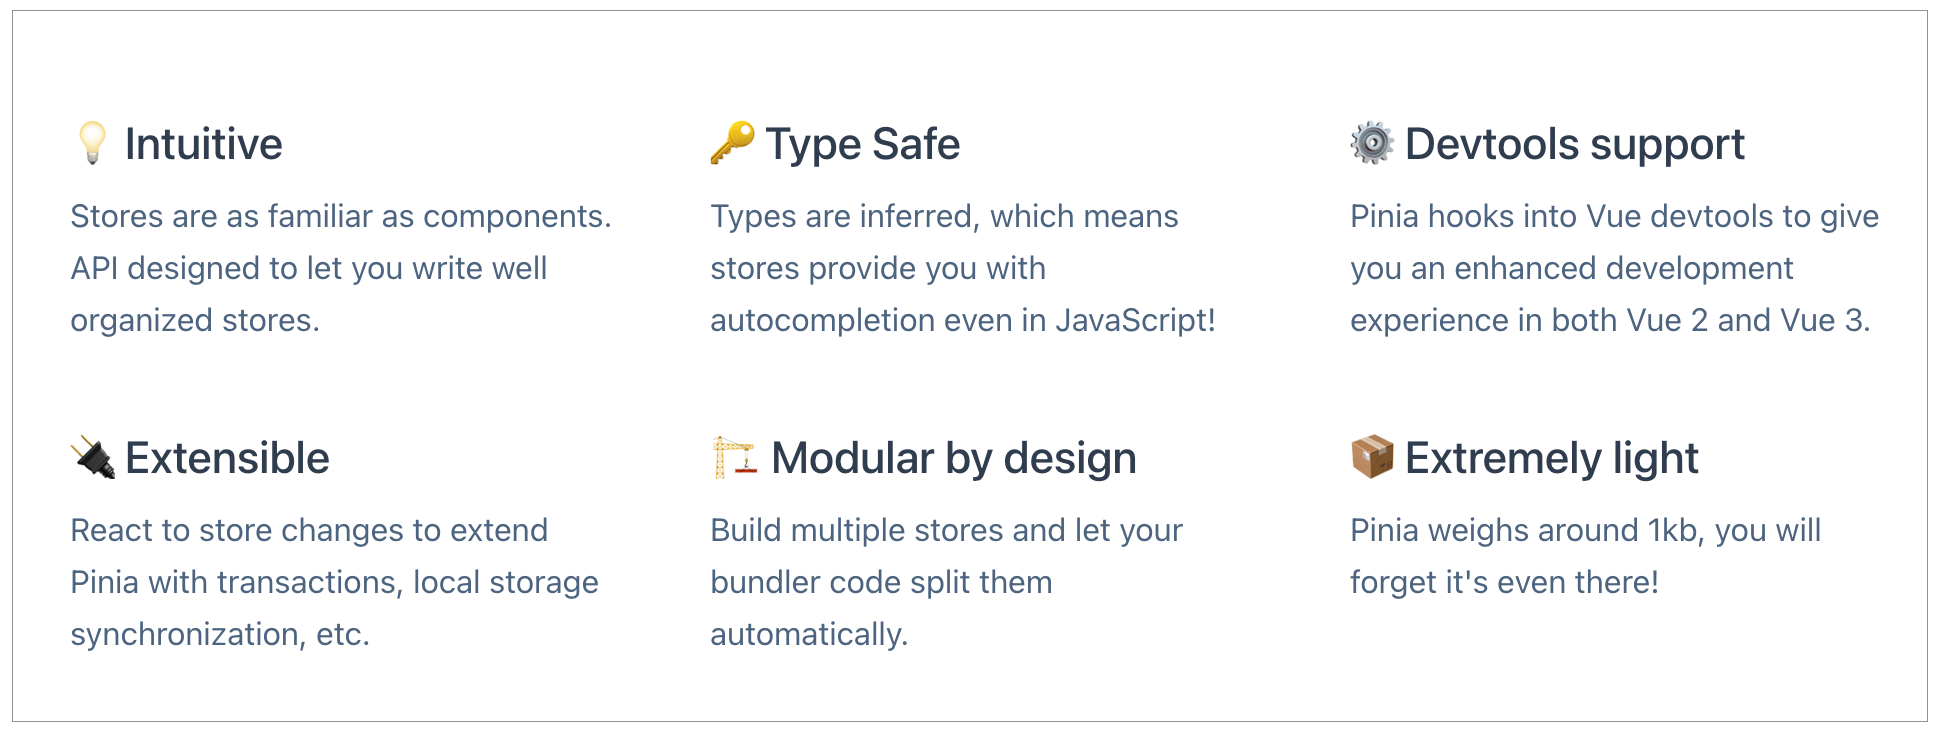The width and height of the screenshot is (1941, 736).
Task: Click the 'Pinia hooks into Vue devtools' paragraph
Action: [1614, 268]
